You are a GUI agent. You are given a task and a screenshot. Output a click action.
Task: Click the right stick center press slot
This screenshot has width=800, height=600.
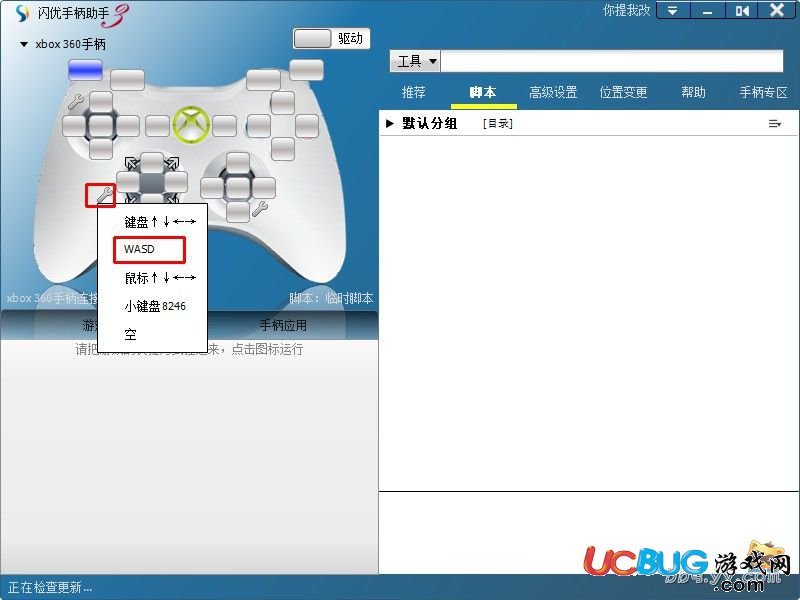point(238,188)
